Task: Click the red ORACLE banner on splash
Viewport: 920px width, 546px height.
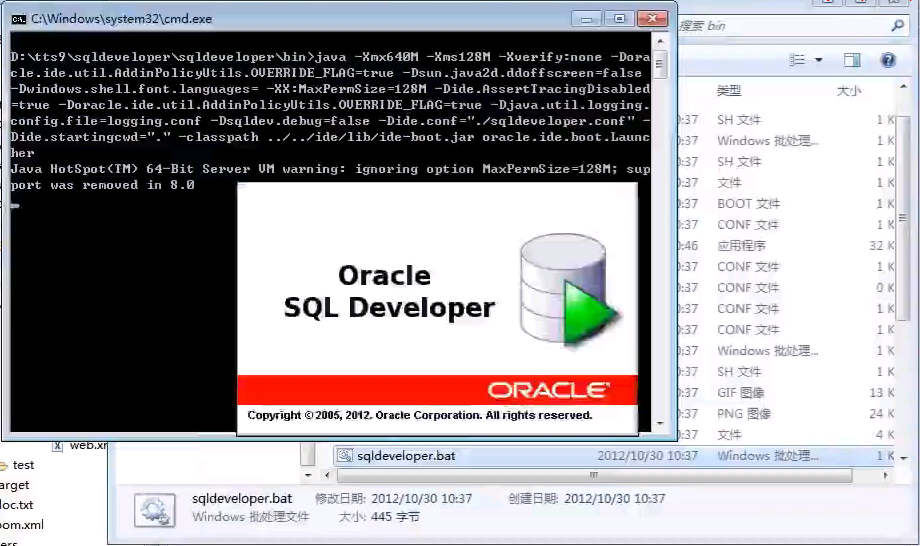Action: coord(437,390)
